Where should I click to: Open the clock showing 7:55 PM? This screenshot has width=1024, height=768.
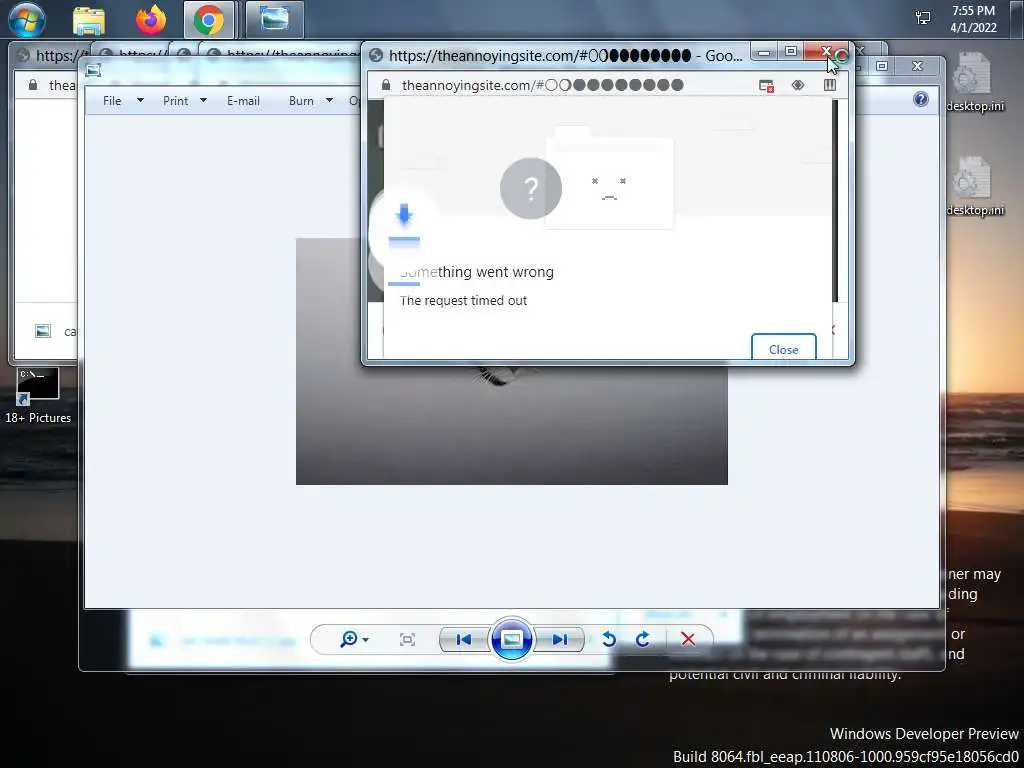[973, 19]
